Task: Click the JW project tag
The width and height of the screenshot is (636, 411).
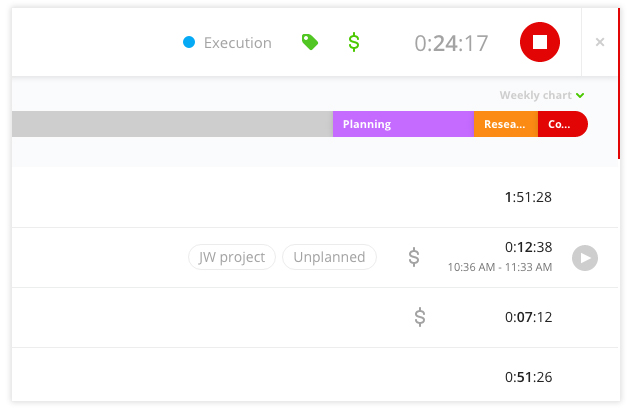Action: coord(232,257)
